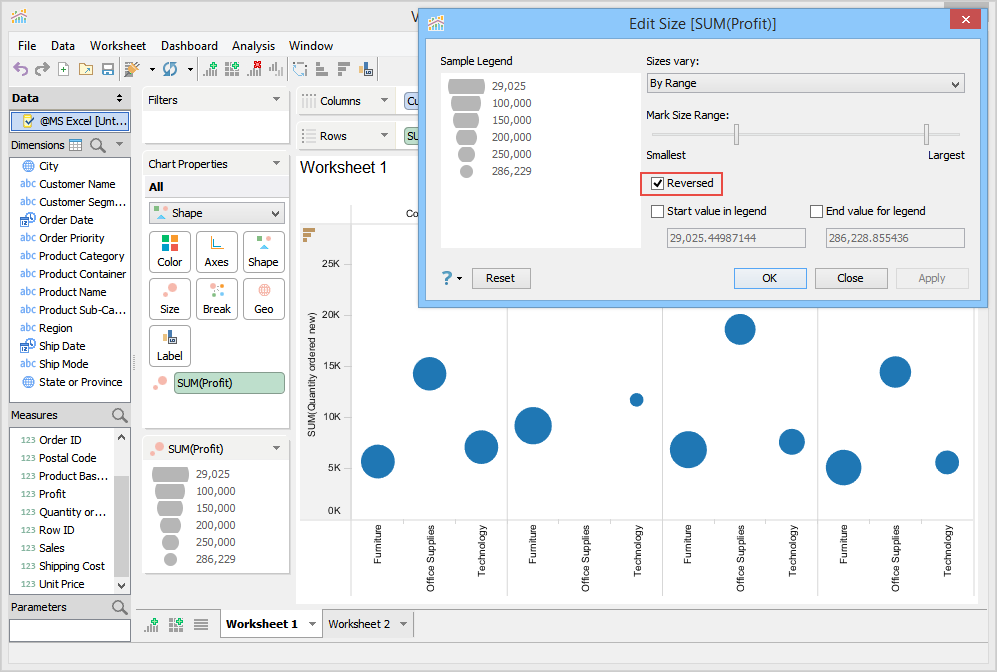997x672 pixels.
Task: Open the Rows shelf dropdown arrow
Action: coord(384,135)
